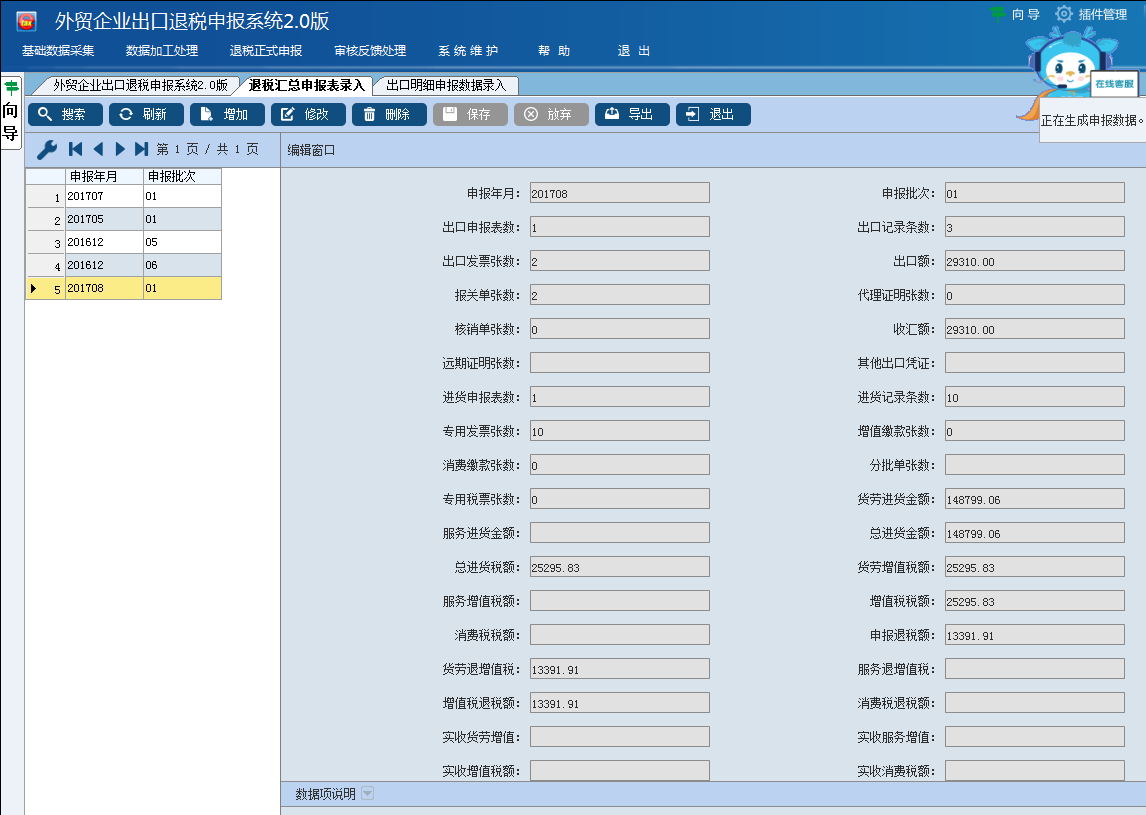Click the 删除 delete button
Viewport: 1146px width, 815px height.
tap(389, 115)
